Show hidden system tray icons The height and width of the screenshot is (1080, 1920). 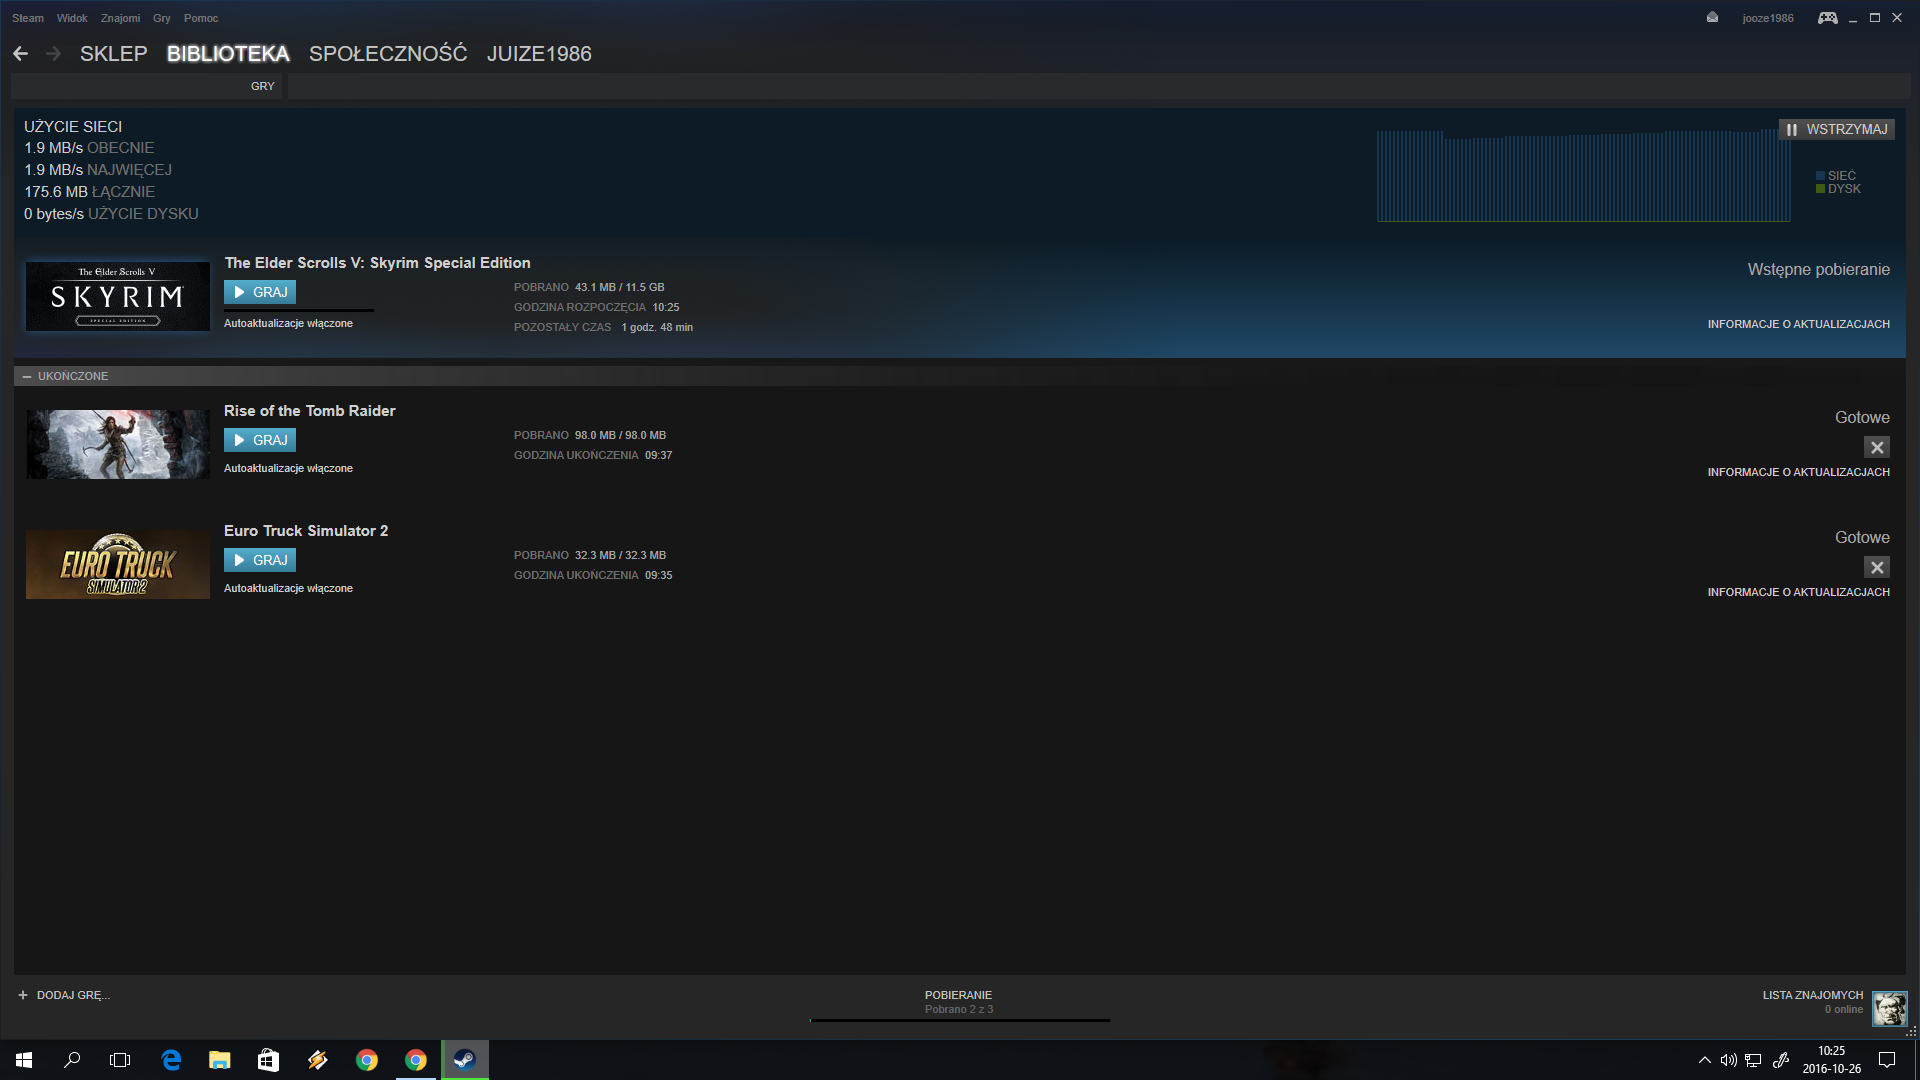point(1704,1060)
